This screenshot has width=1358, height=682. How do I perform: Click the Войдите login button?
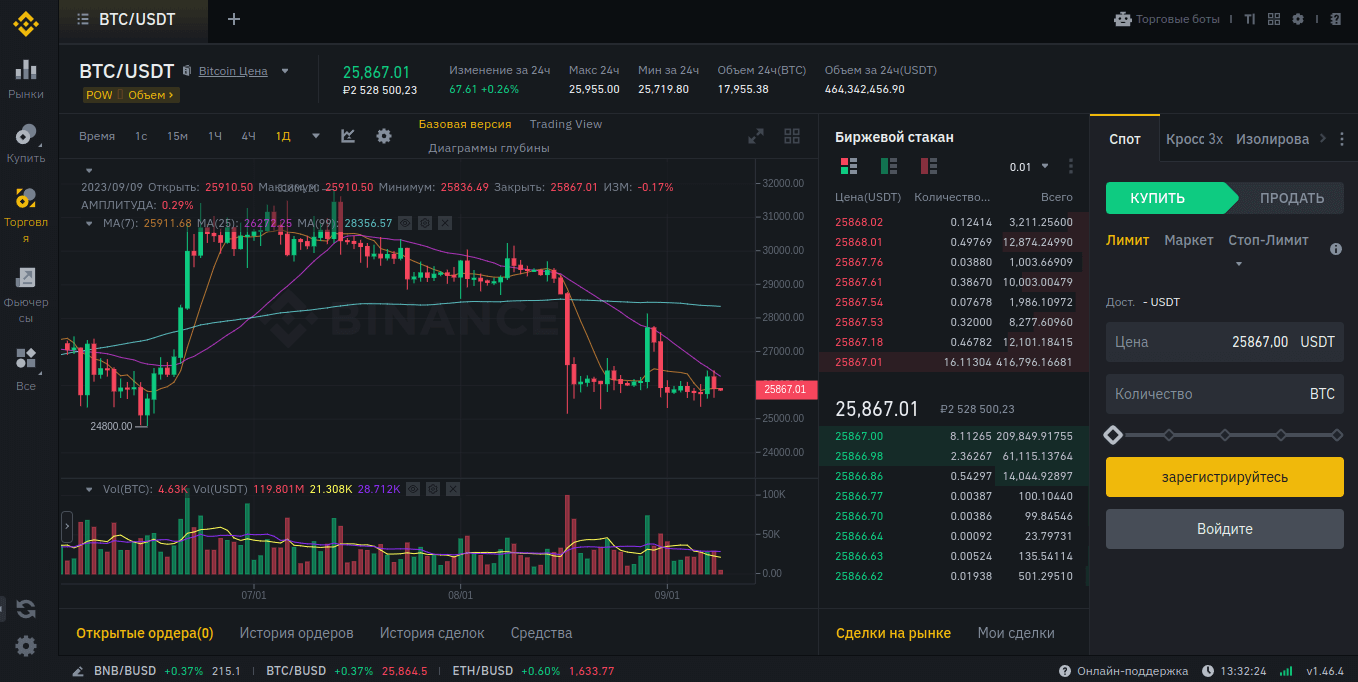coord(1224,529)
